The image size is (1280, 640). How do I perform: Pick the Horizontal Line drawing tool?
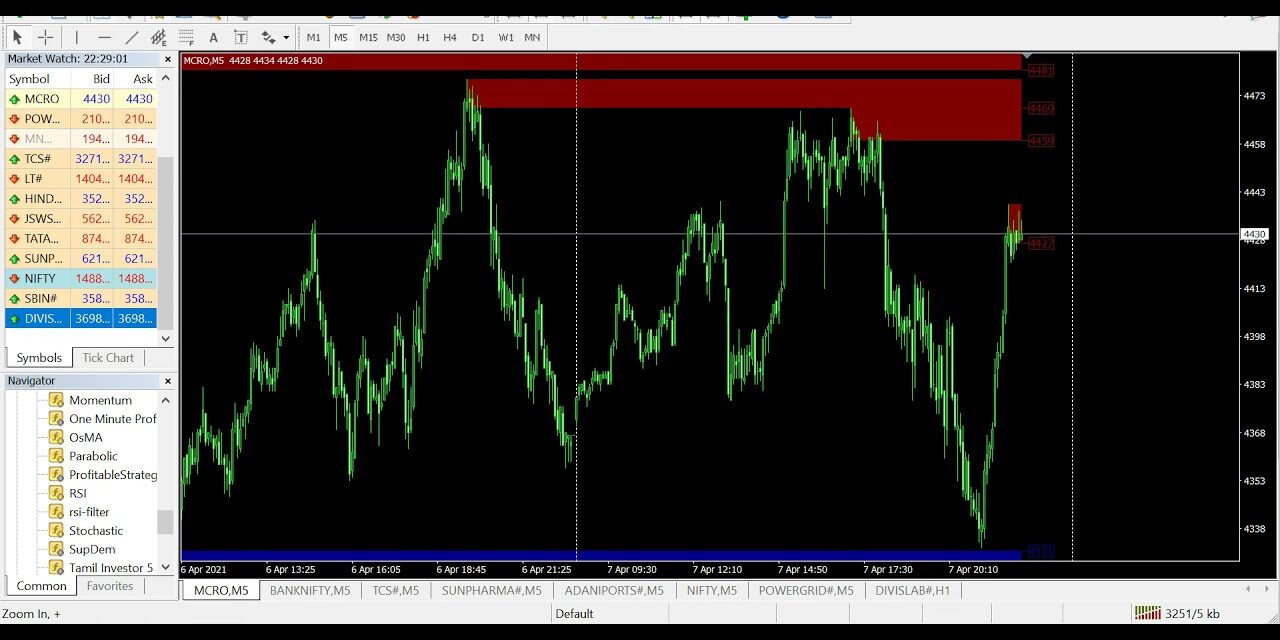point(104,38)
